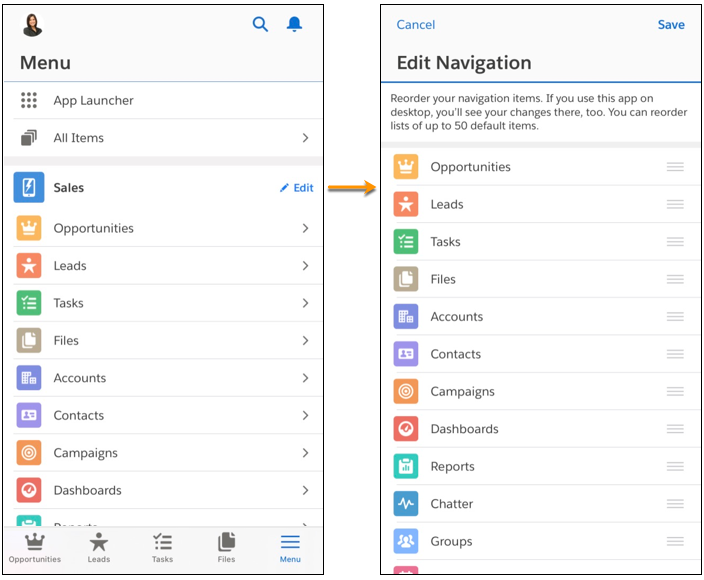Select the Menu bottom tab
The height and width of the screenshot is (580, 704).
[290, 548]
